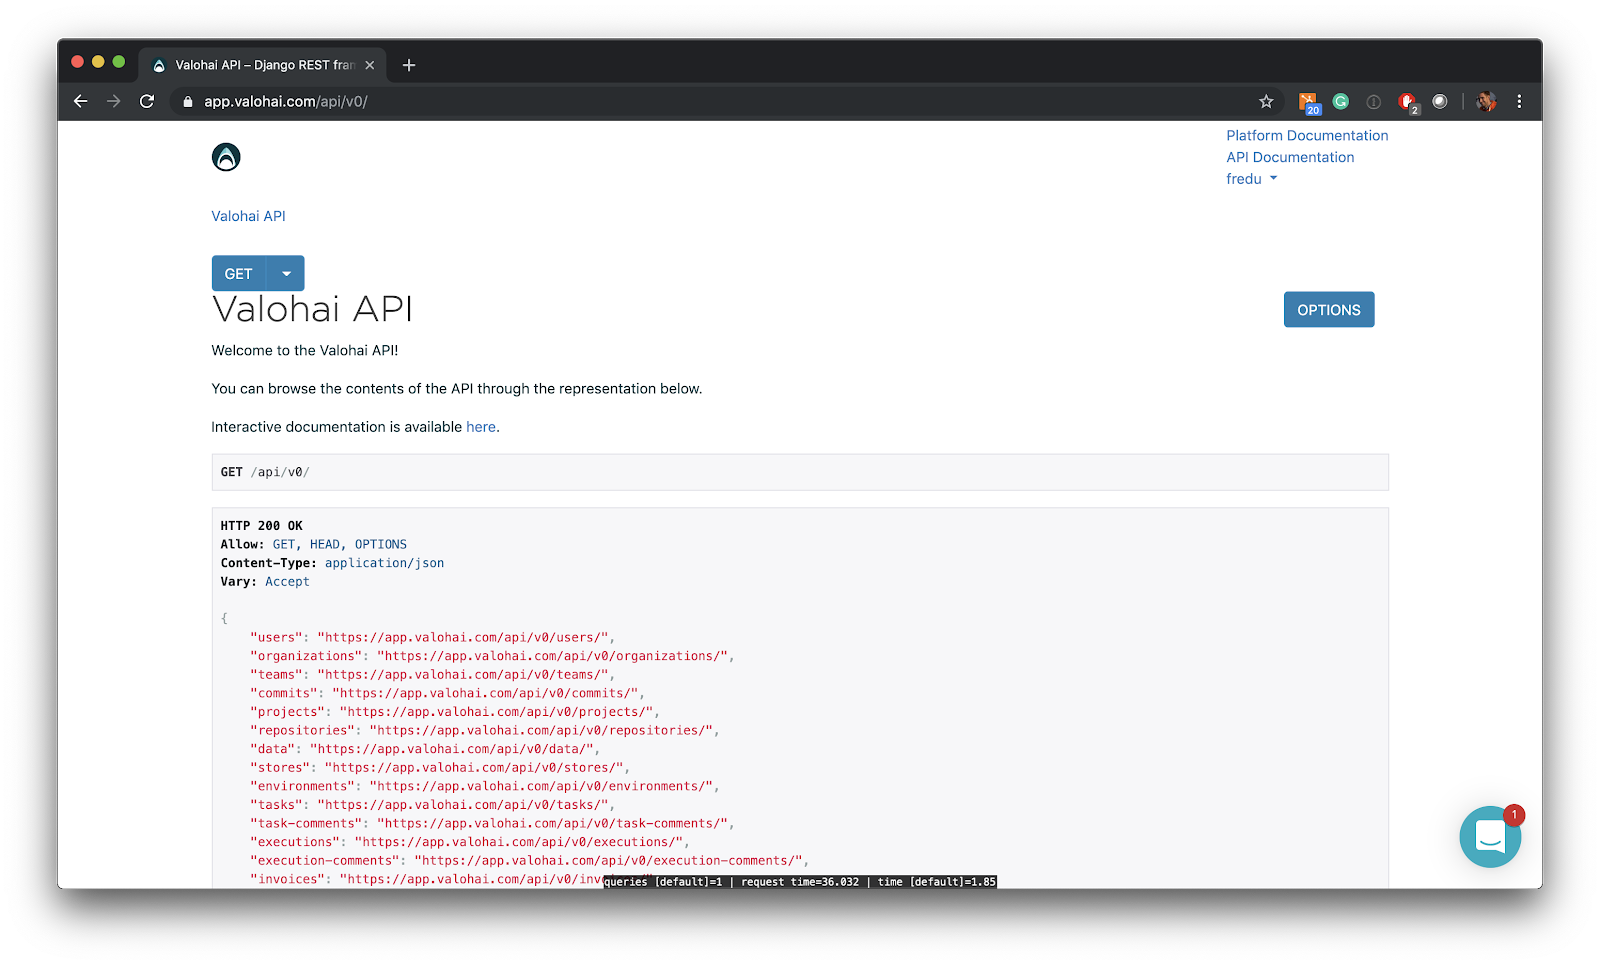Open the environments endpoint URL
The height and width of the screenshot is (965, 1600).
(541, 787)
